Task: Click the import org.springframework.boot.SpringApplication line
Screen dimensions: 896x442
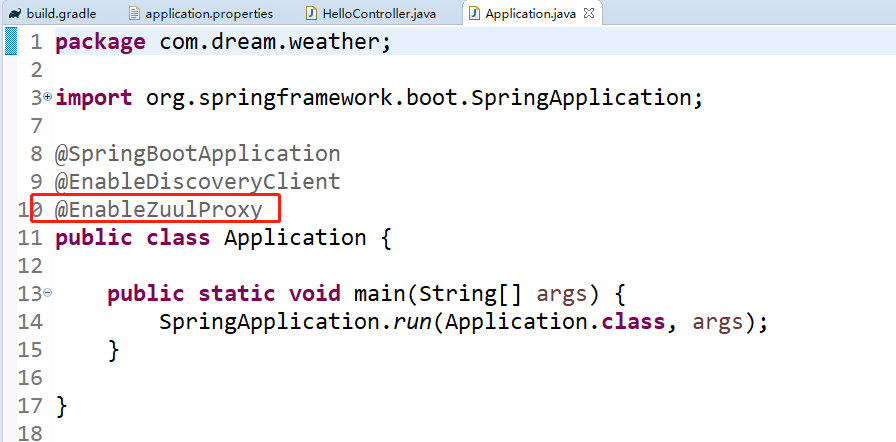Action: click(379, 98)
